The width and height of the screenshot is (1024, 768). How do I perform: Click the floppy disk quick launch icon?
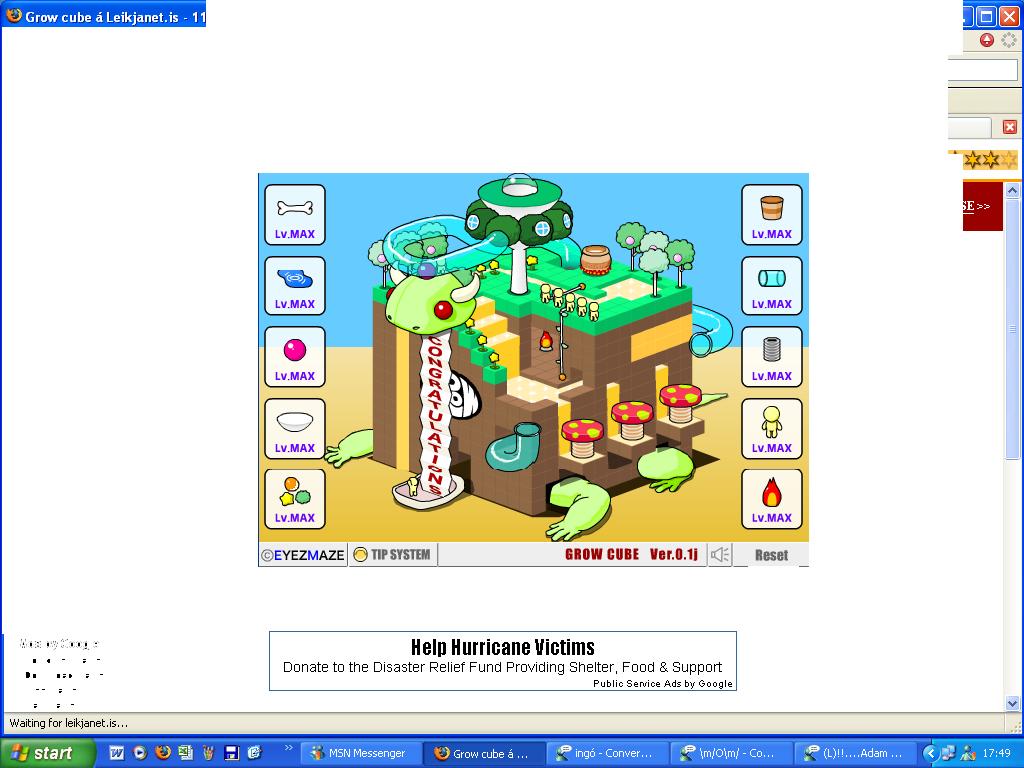(231, 753)
